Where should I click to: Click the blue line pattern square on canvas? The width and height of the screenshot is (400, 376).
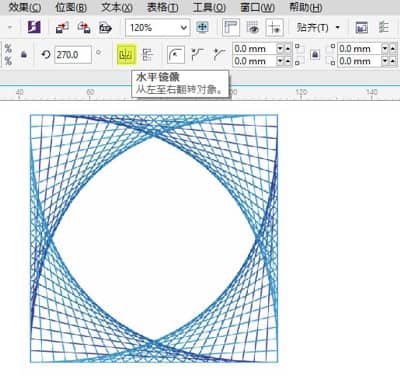tap(154, 239)
